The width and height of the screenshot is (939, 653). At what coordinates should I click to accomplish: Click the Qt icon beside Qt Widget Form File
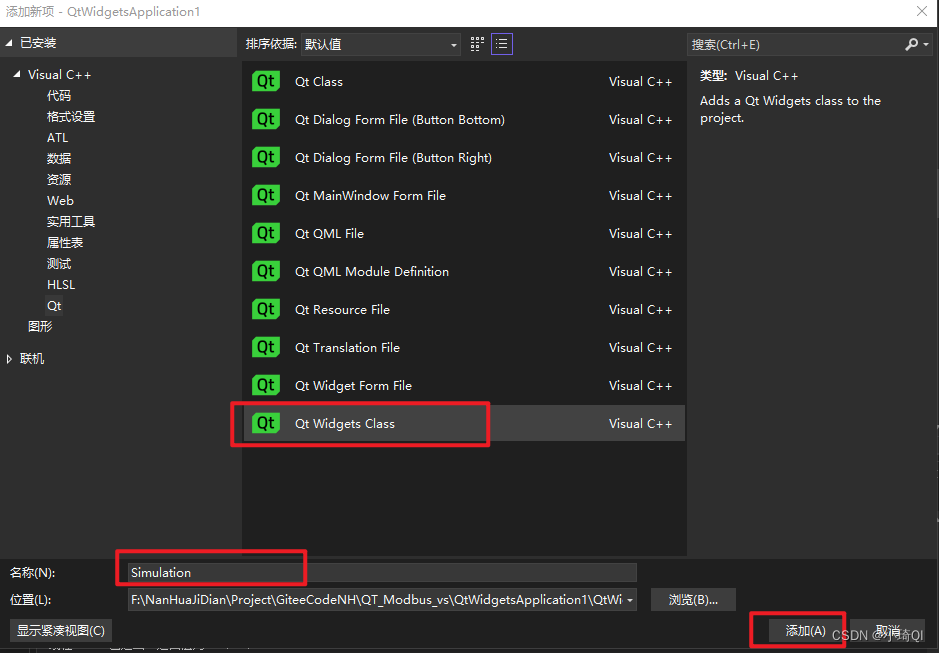(266, 385)
